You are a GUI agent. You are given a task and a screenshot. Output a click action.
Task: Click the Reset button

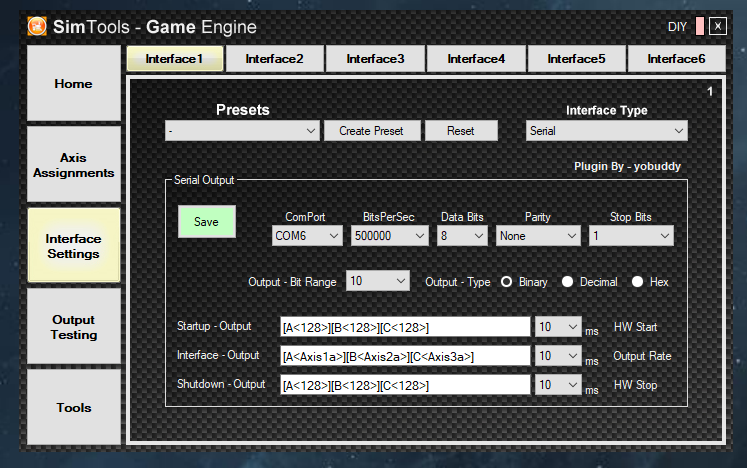coord(461,131)
